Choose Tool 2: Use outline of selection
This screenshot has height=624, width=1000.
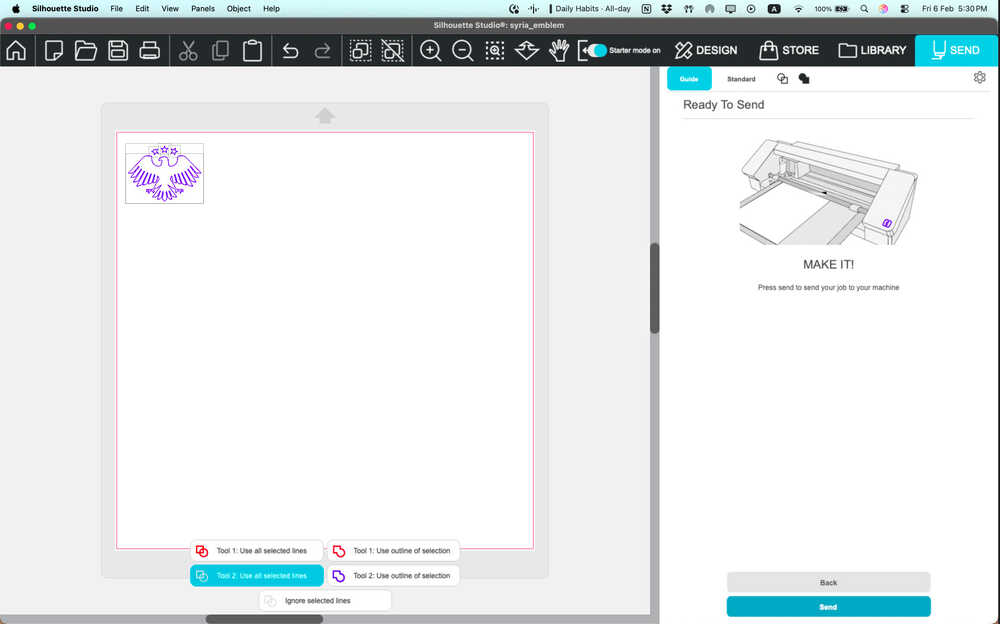click(393, 576)
